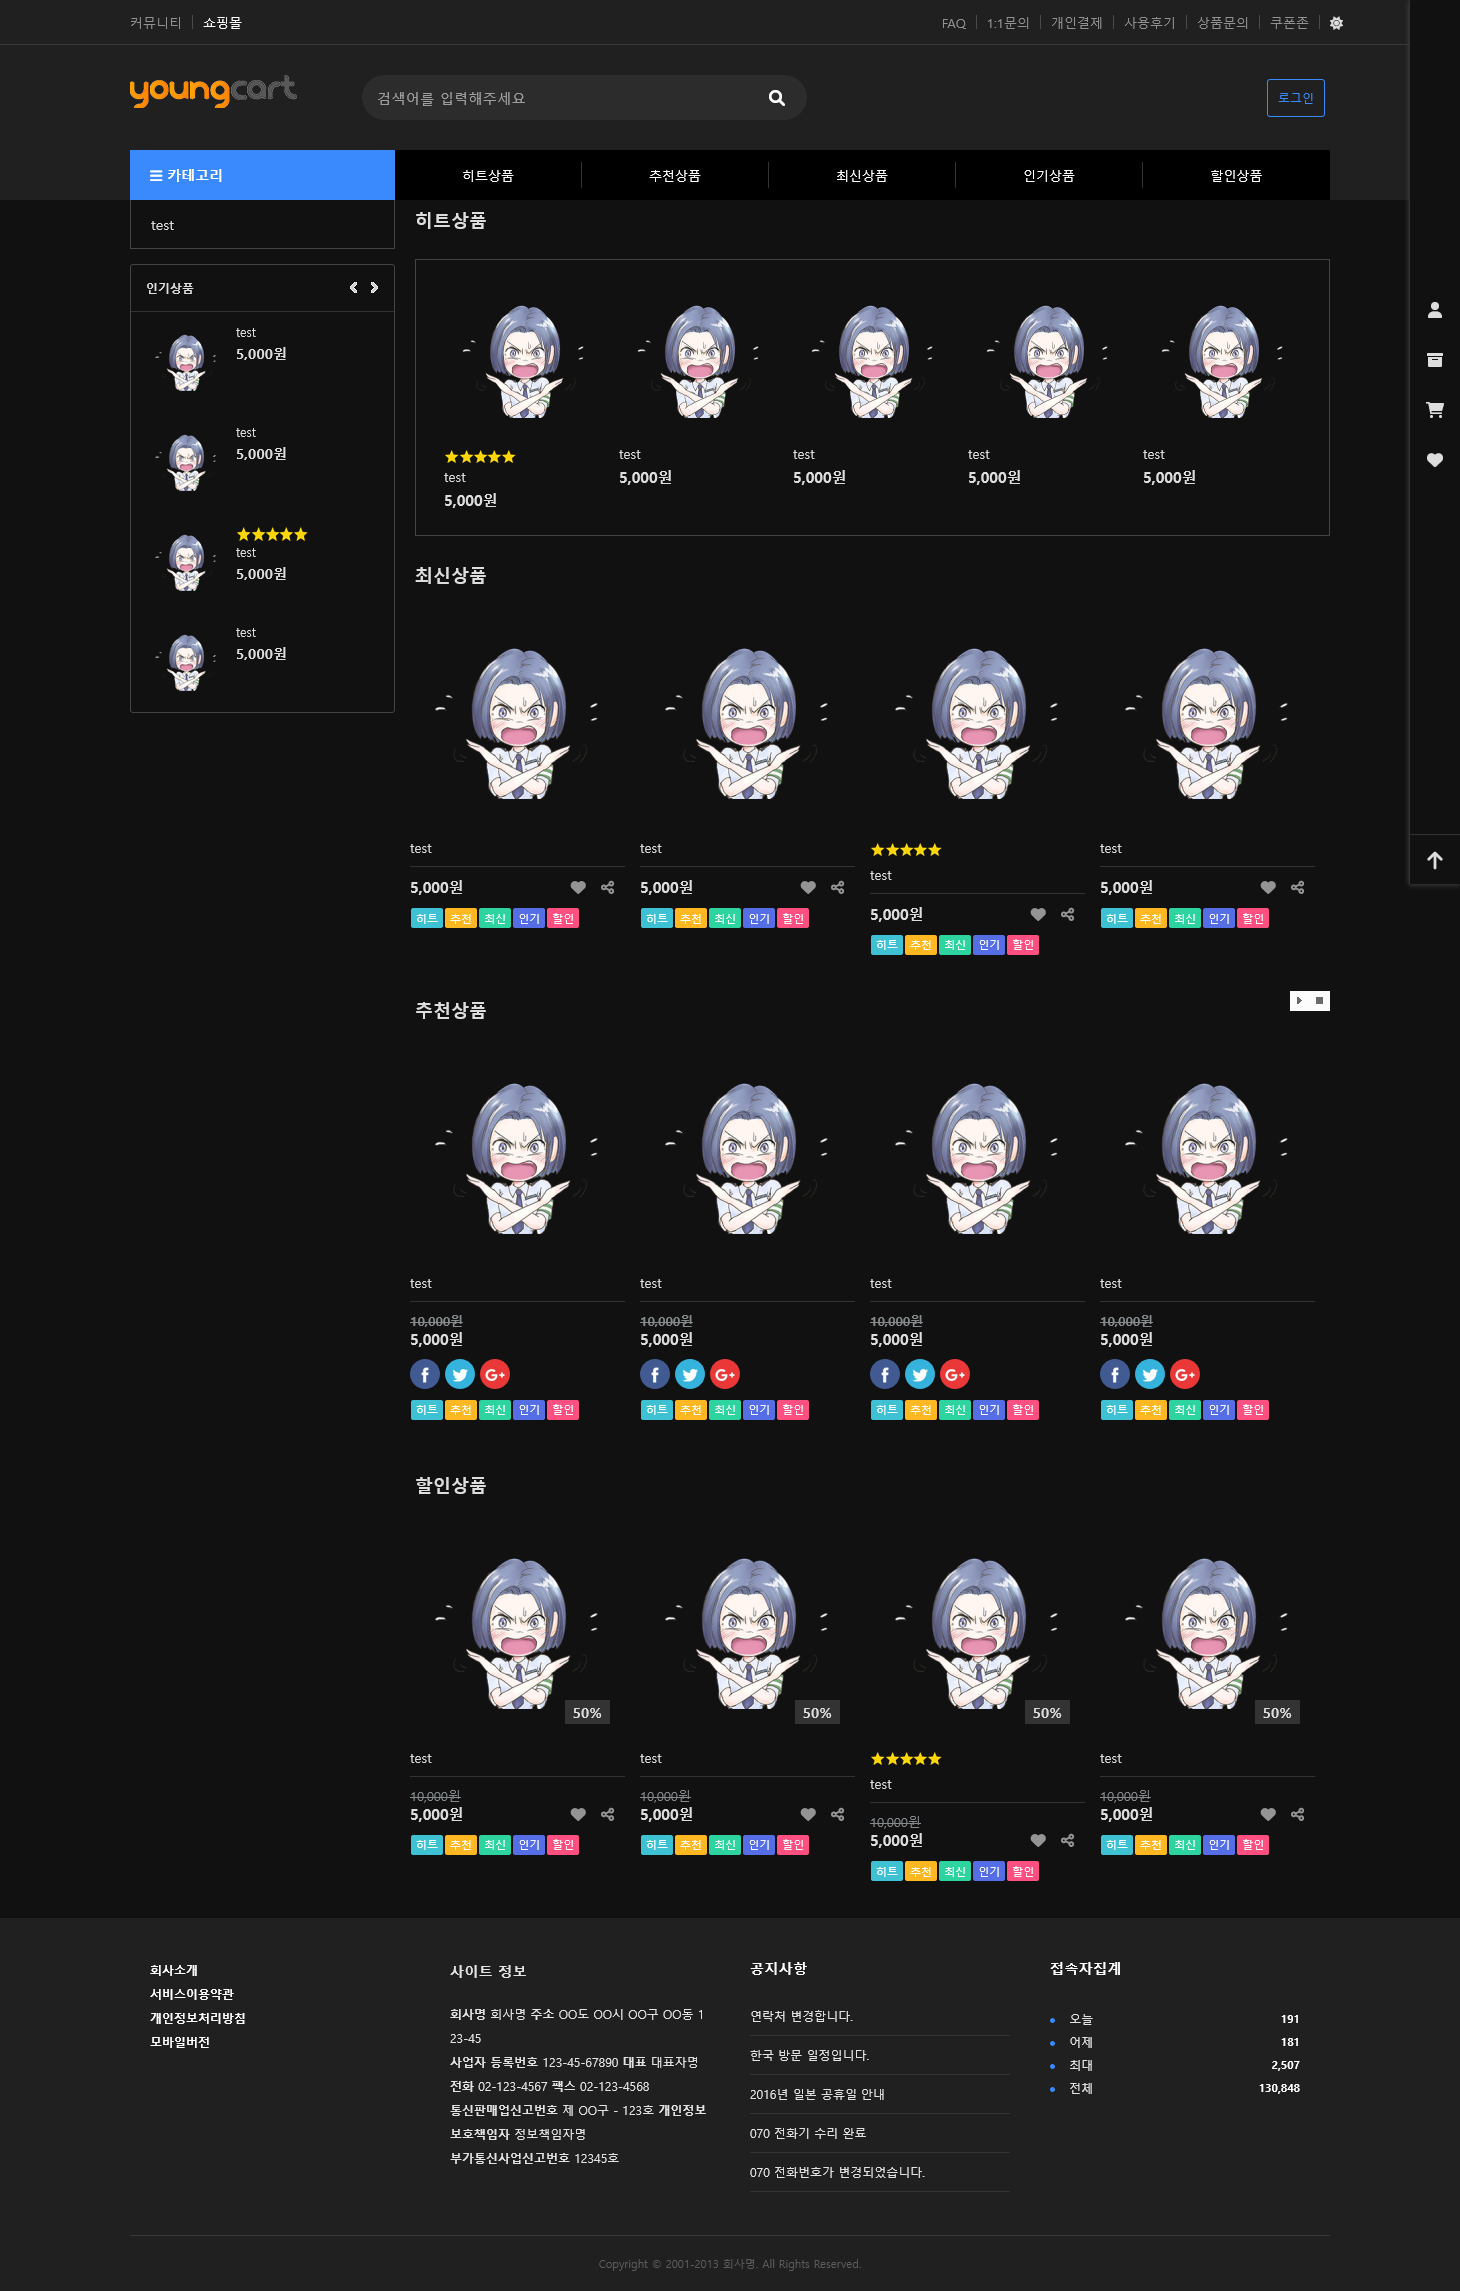Show next items in 인기상품 panel
Image resolution: width=1460 pixels, height=2291 pixels.
(374, 288)
